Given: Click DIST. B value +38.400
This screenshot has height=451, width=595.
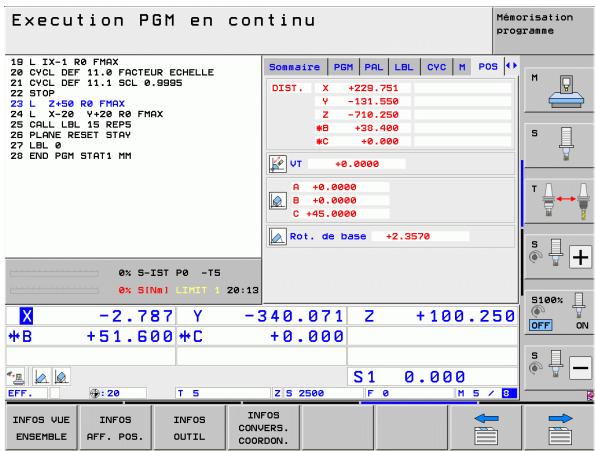Looking at the screenshot, I should (x=376, y=128).
